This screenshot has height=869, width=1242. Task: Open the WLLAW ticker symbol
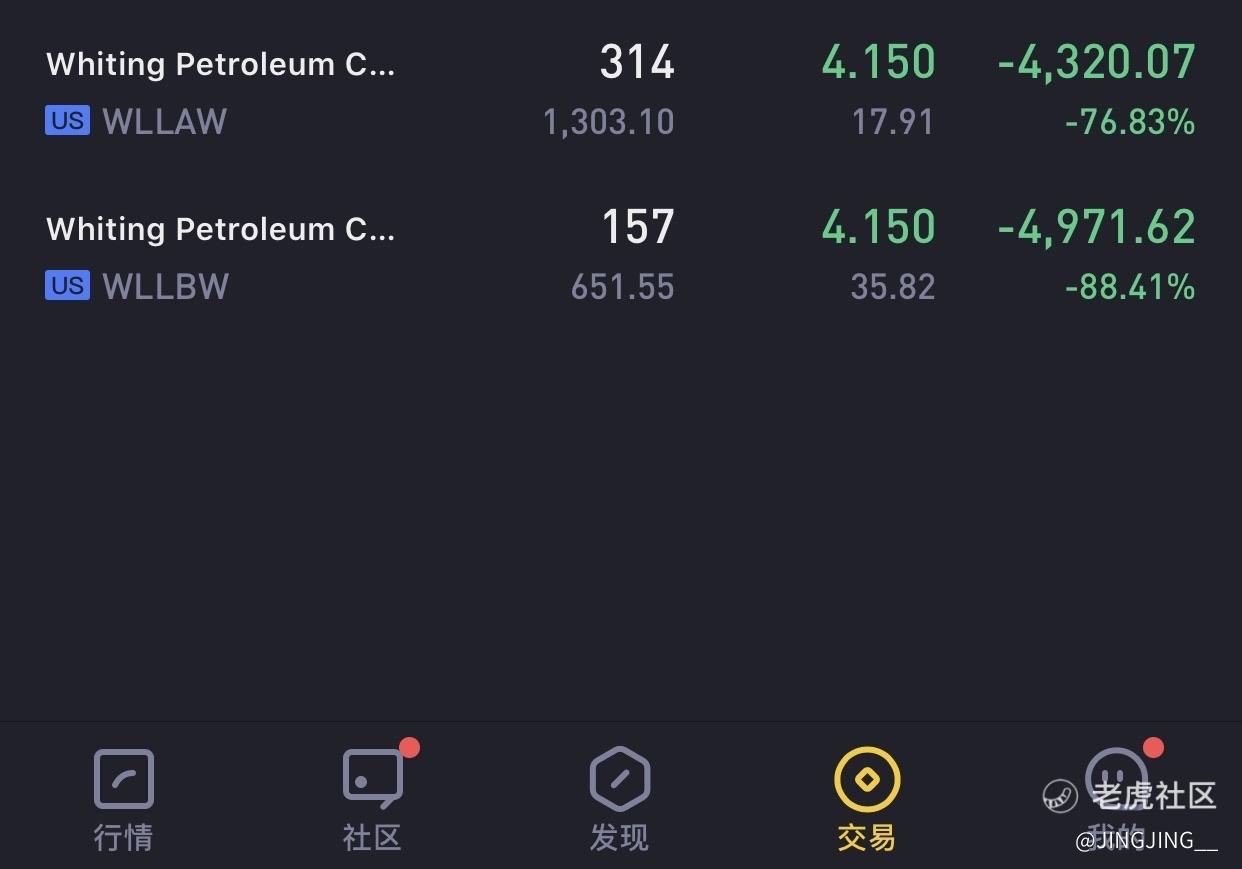click(x=165, y=122)
